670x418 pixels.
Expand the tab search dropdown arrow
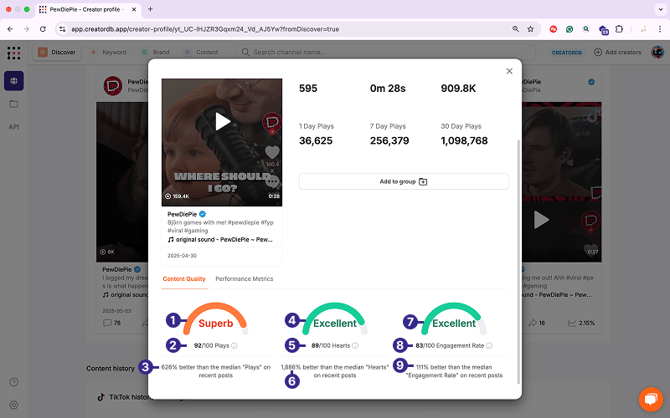tap(661, 9)
